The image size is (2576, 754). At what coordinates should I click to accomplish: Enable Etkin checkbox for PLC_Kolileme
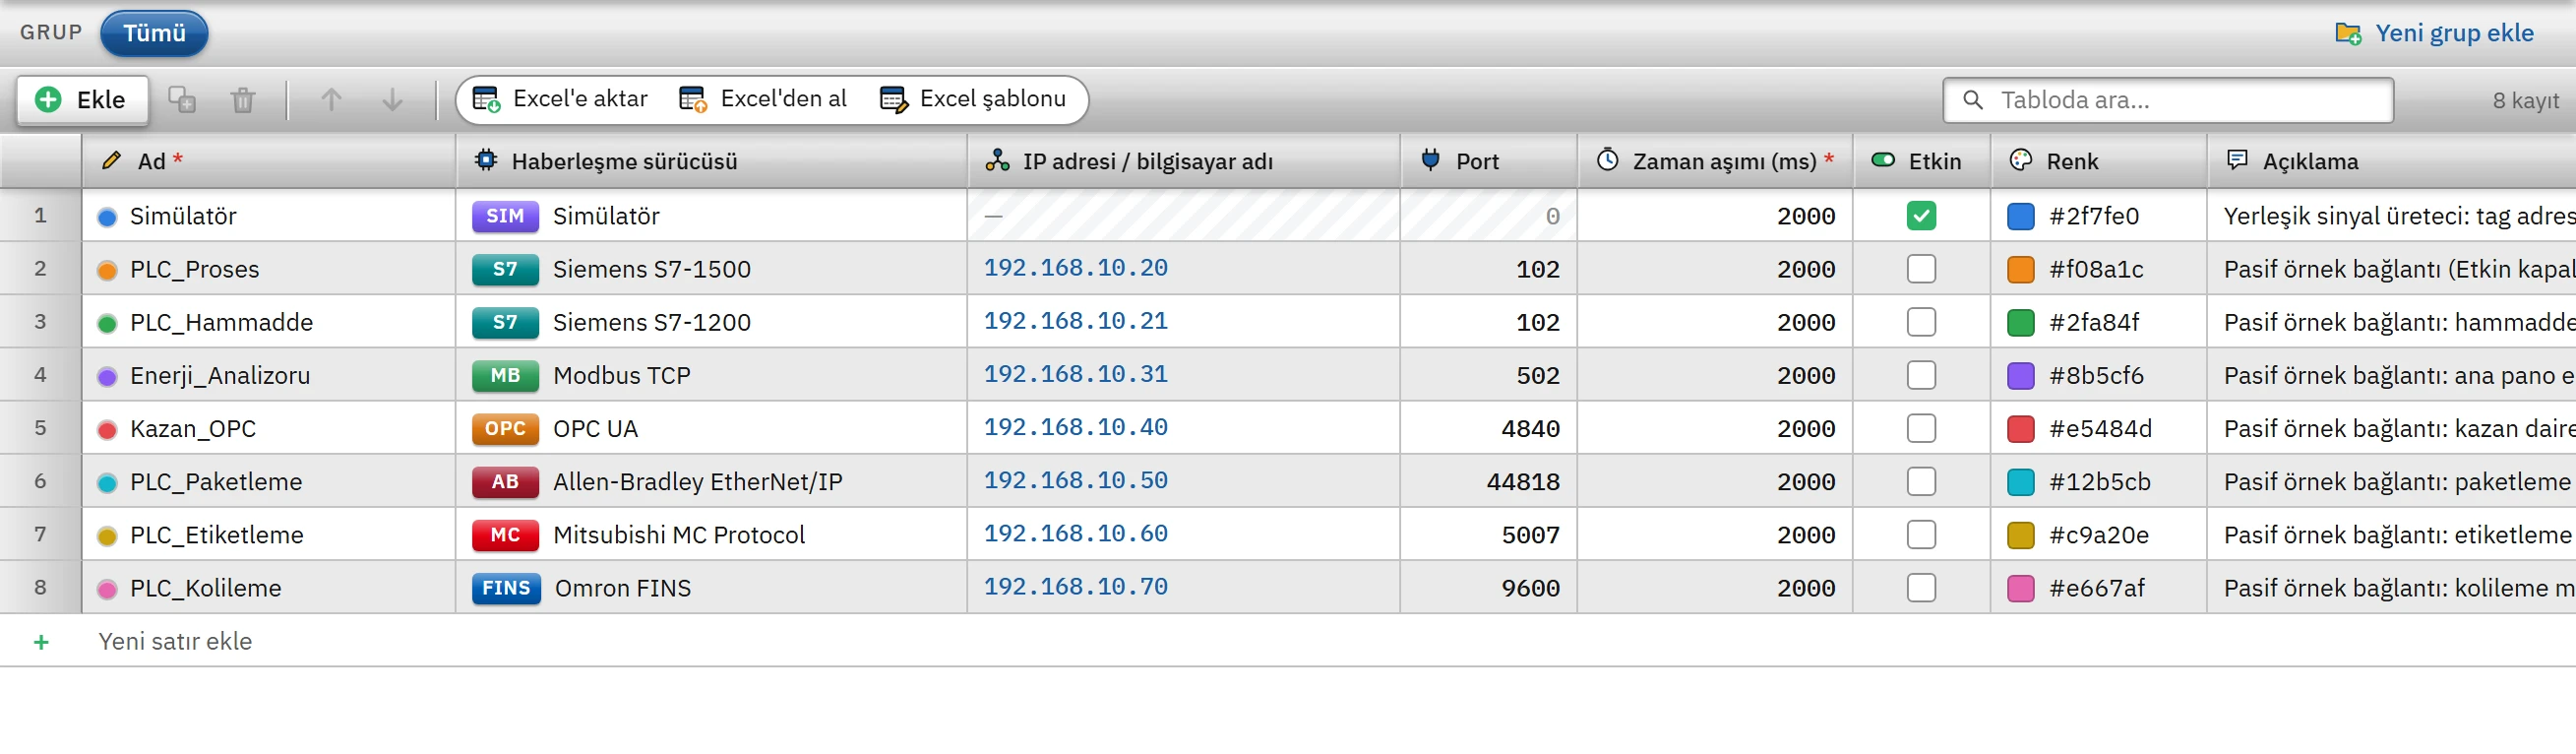point(1921,588)
